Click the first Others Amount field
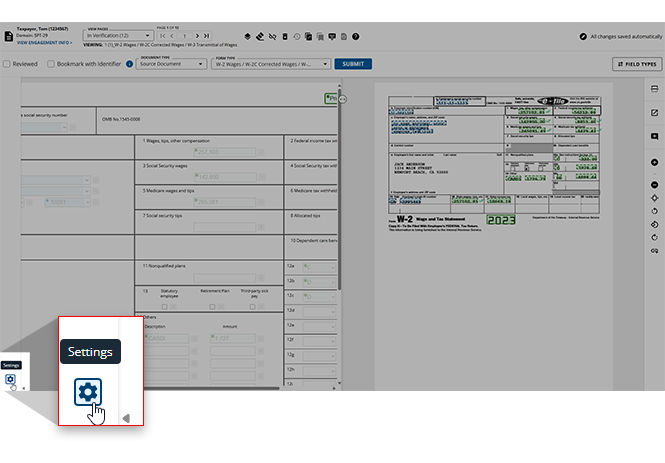This screenshot has width=665, height=463. (233, 338)
